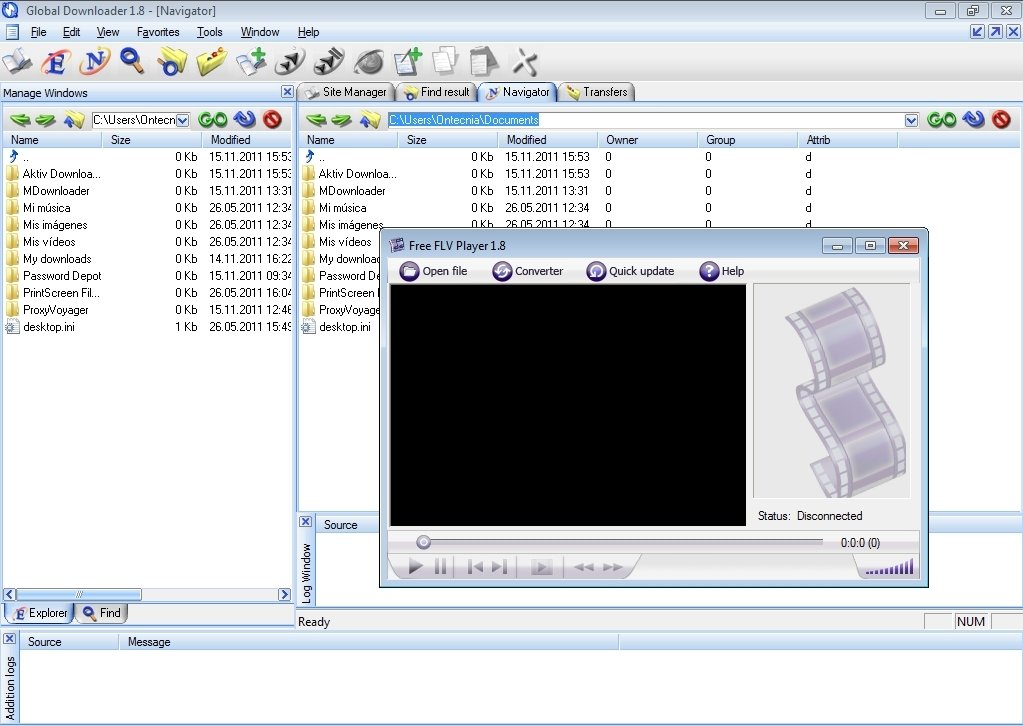Open the Window menu
Image resolution: width=1023 pixels, height=726 pixels.
point(260,32)
